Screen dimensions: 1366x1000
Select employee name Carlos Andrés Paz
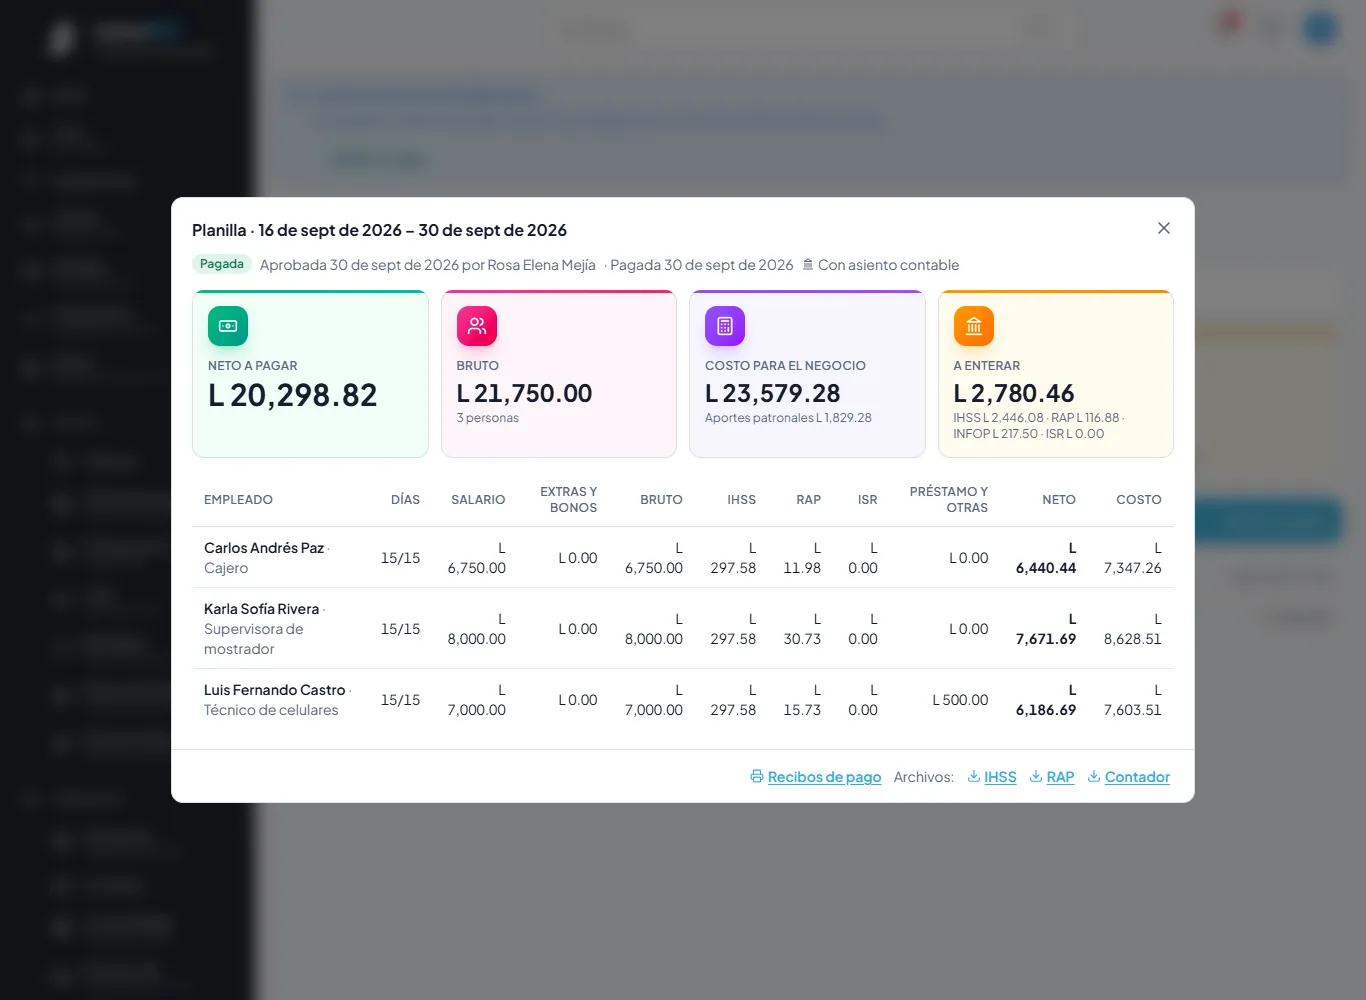(x=264, y=548)
